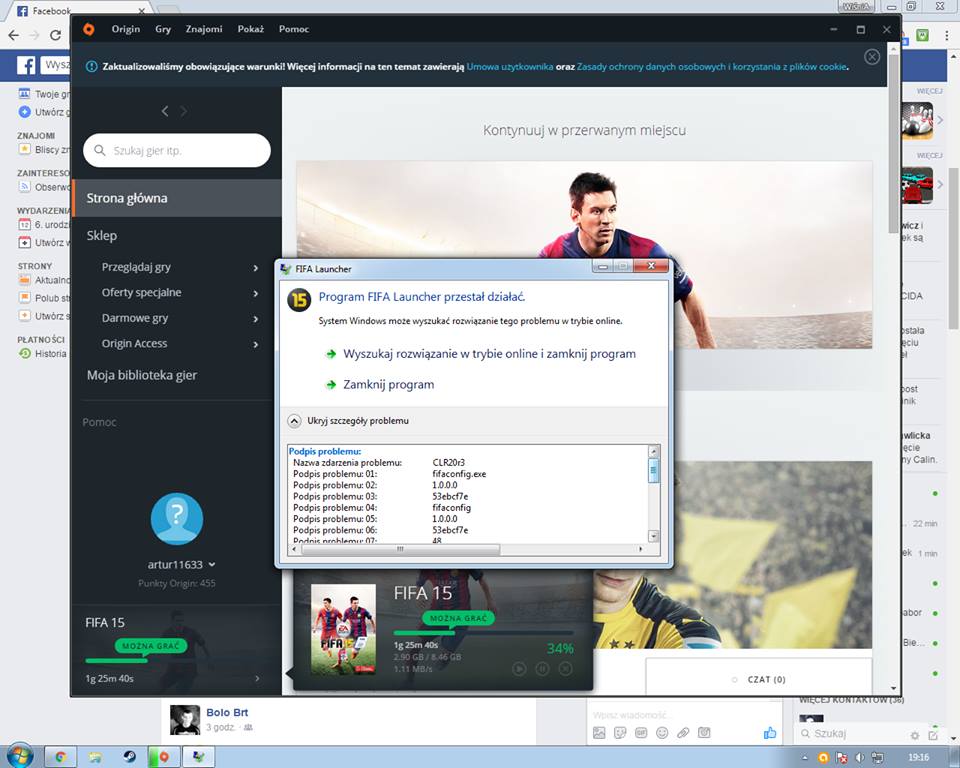Click the Origin search field
Image resolution: width=960 pixels, height=768 pixels.
click(177, 150)
